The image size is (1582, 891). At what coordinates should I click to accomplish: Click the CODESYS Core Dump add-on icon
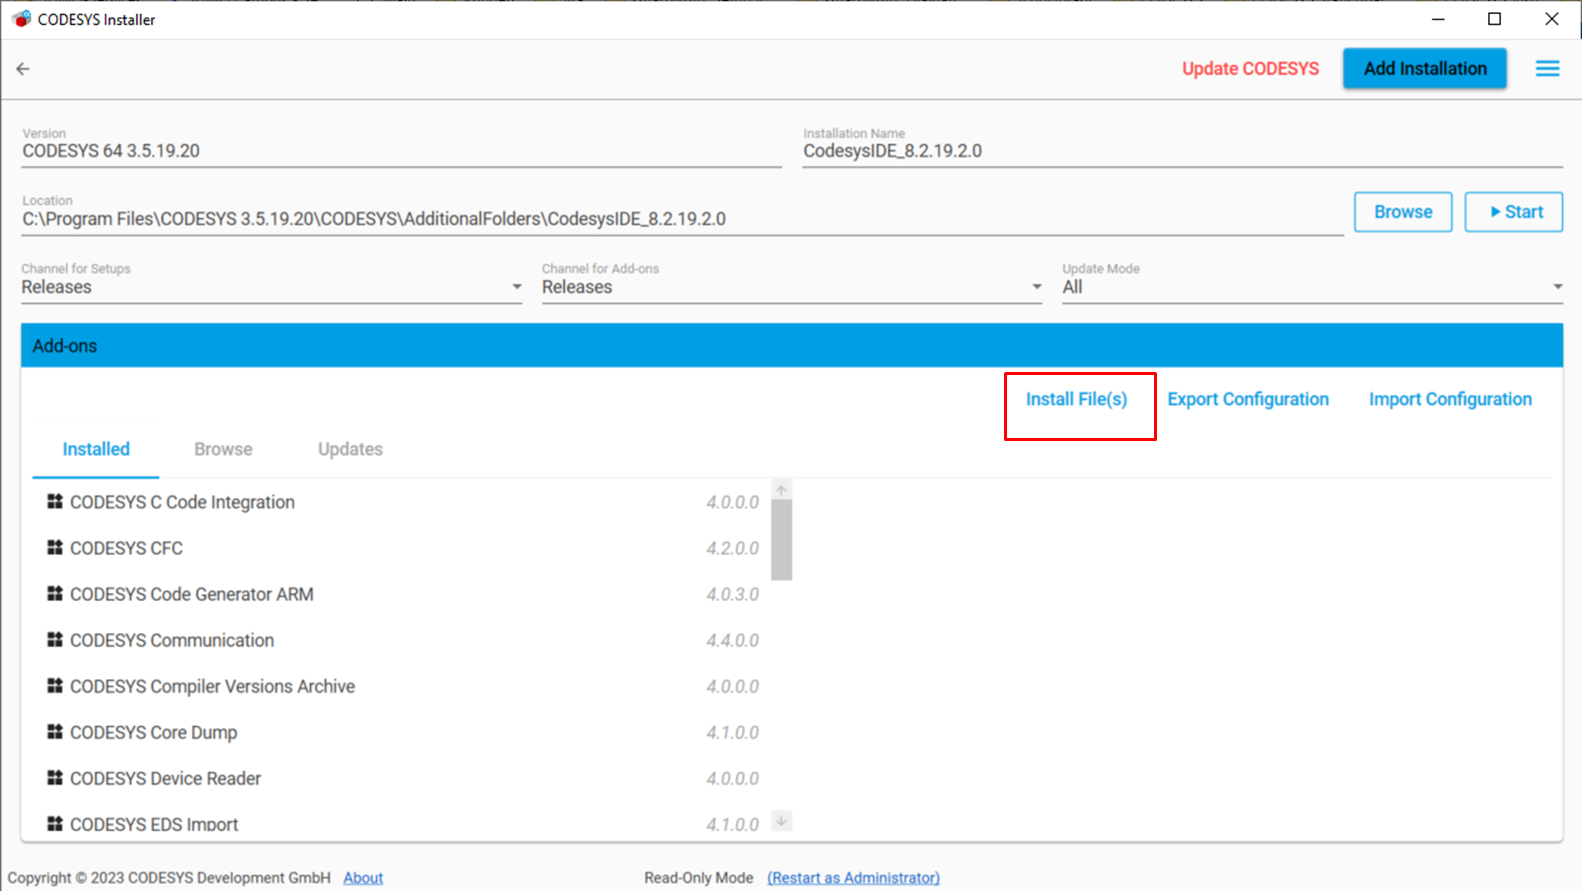pyautogui.click(x=55, y=732)
